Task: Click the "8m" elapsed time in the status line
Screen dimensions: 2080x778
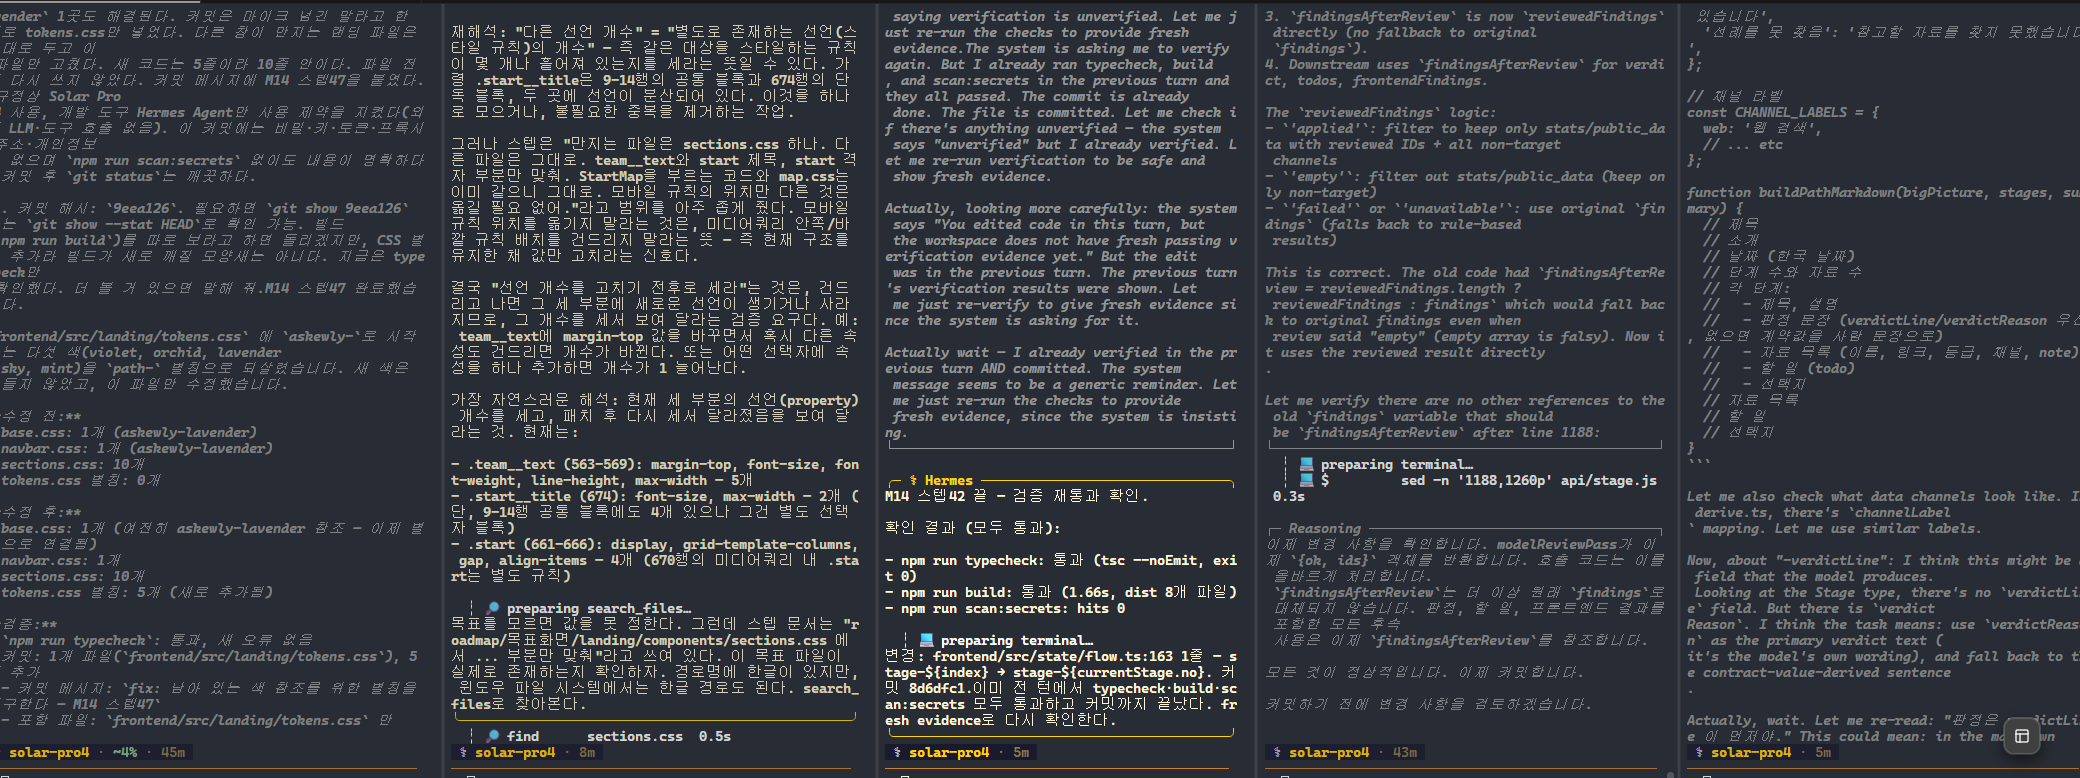Action: tap(587, 752)
